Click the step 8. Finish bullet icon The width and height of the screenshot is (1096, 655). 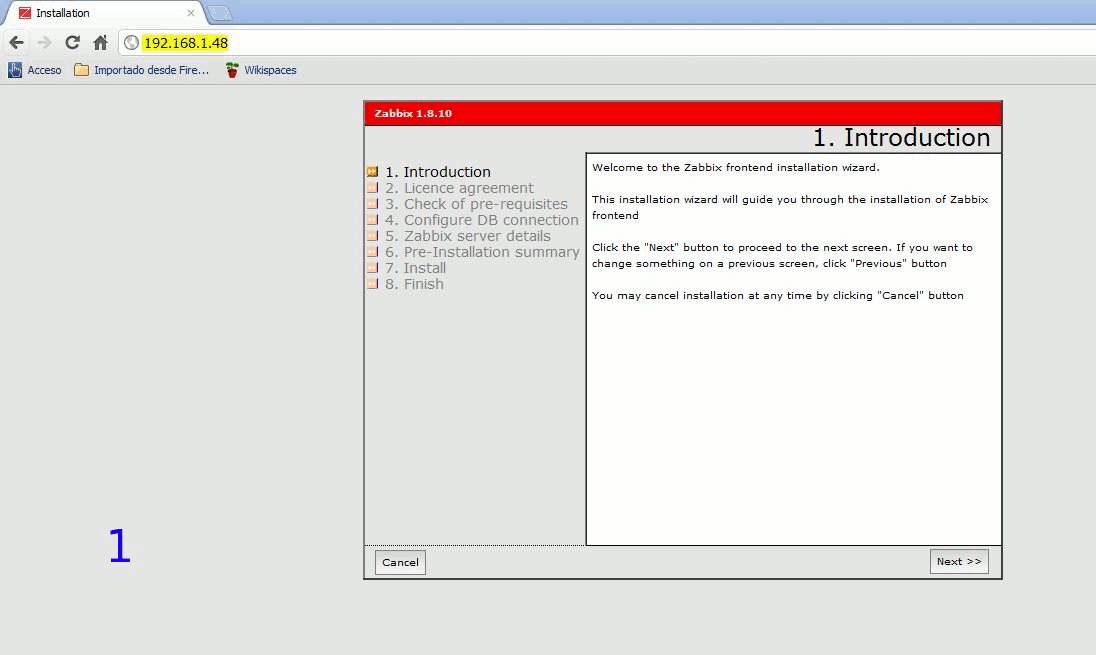[372, 284]
